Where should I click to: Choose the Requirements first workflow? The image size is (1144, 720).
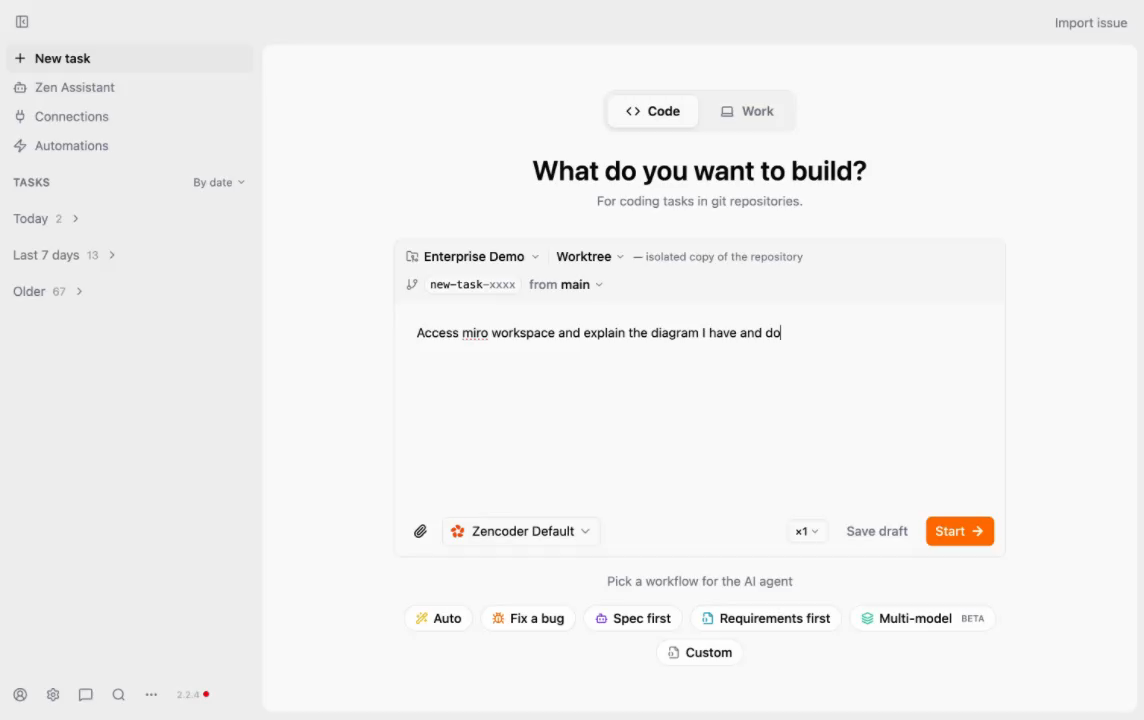pos(766,619)
